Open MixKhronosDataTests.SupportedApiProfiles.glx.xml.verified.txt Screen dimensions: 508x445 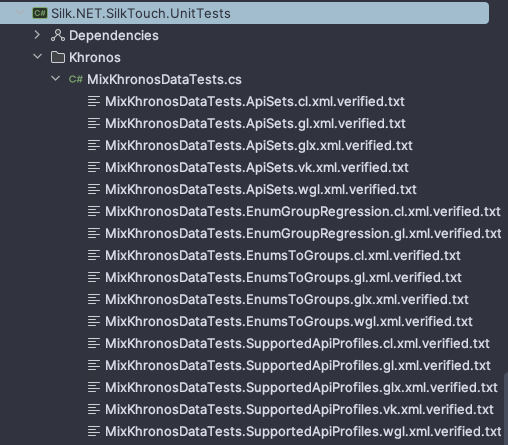301,387
